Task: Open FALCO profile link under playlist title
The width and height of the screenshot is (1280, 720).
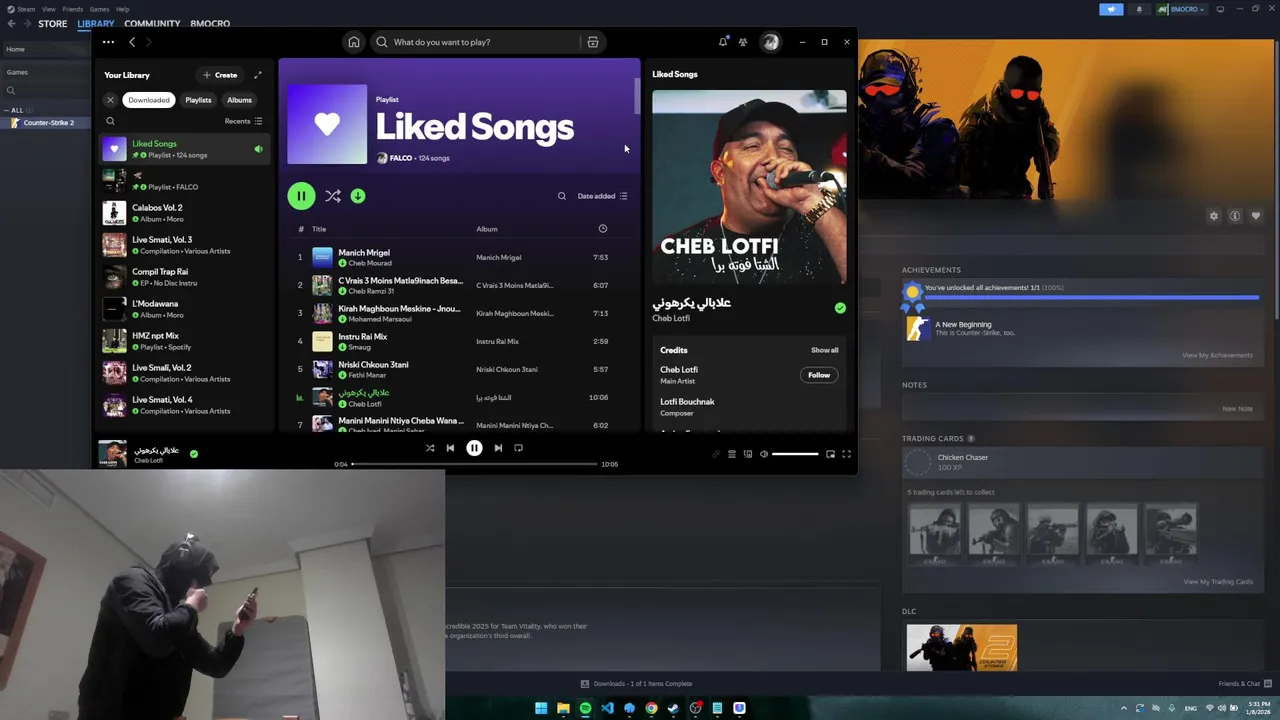Action: click(x=400, y=158)
